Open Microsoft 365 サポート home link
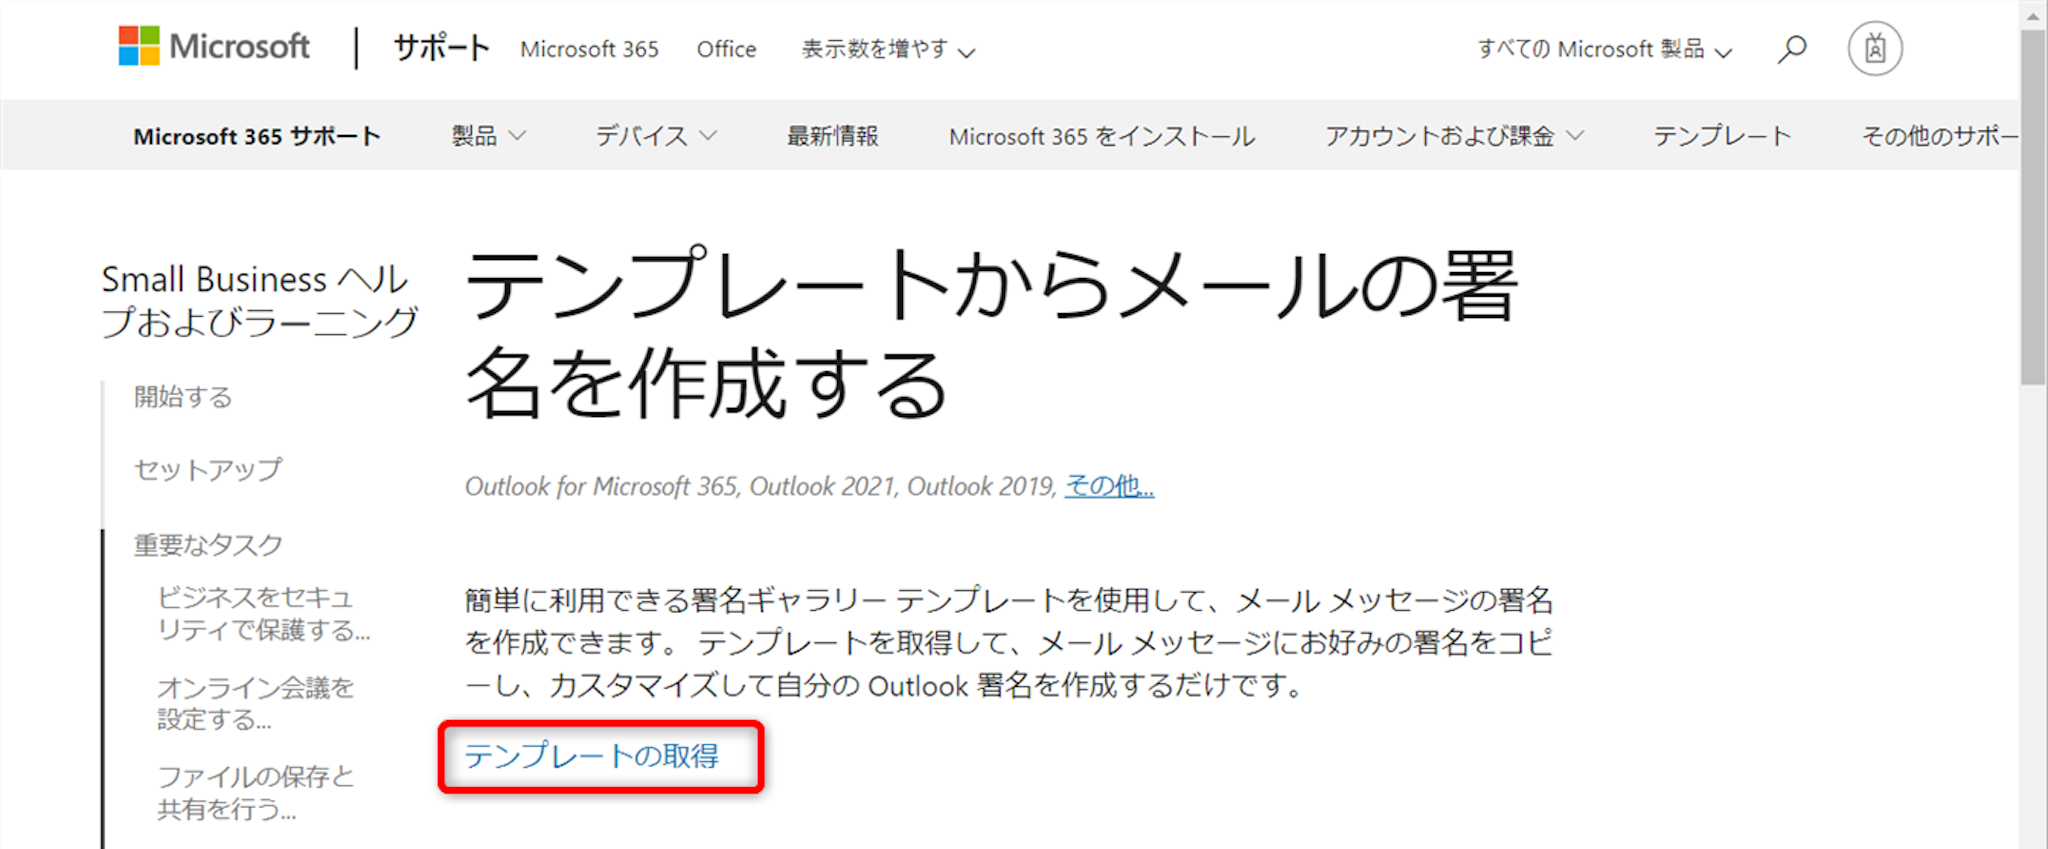This screenshot has width=2048, height=849. pos(257,136)
